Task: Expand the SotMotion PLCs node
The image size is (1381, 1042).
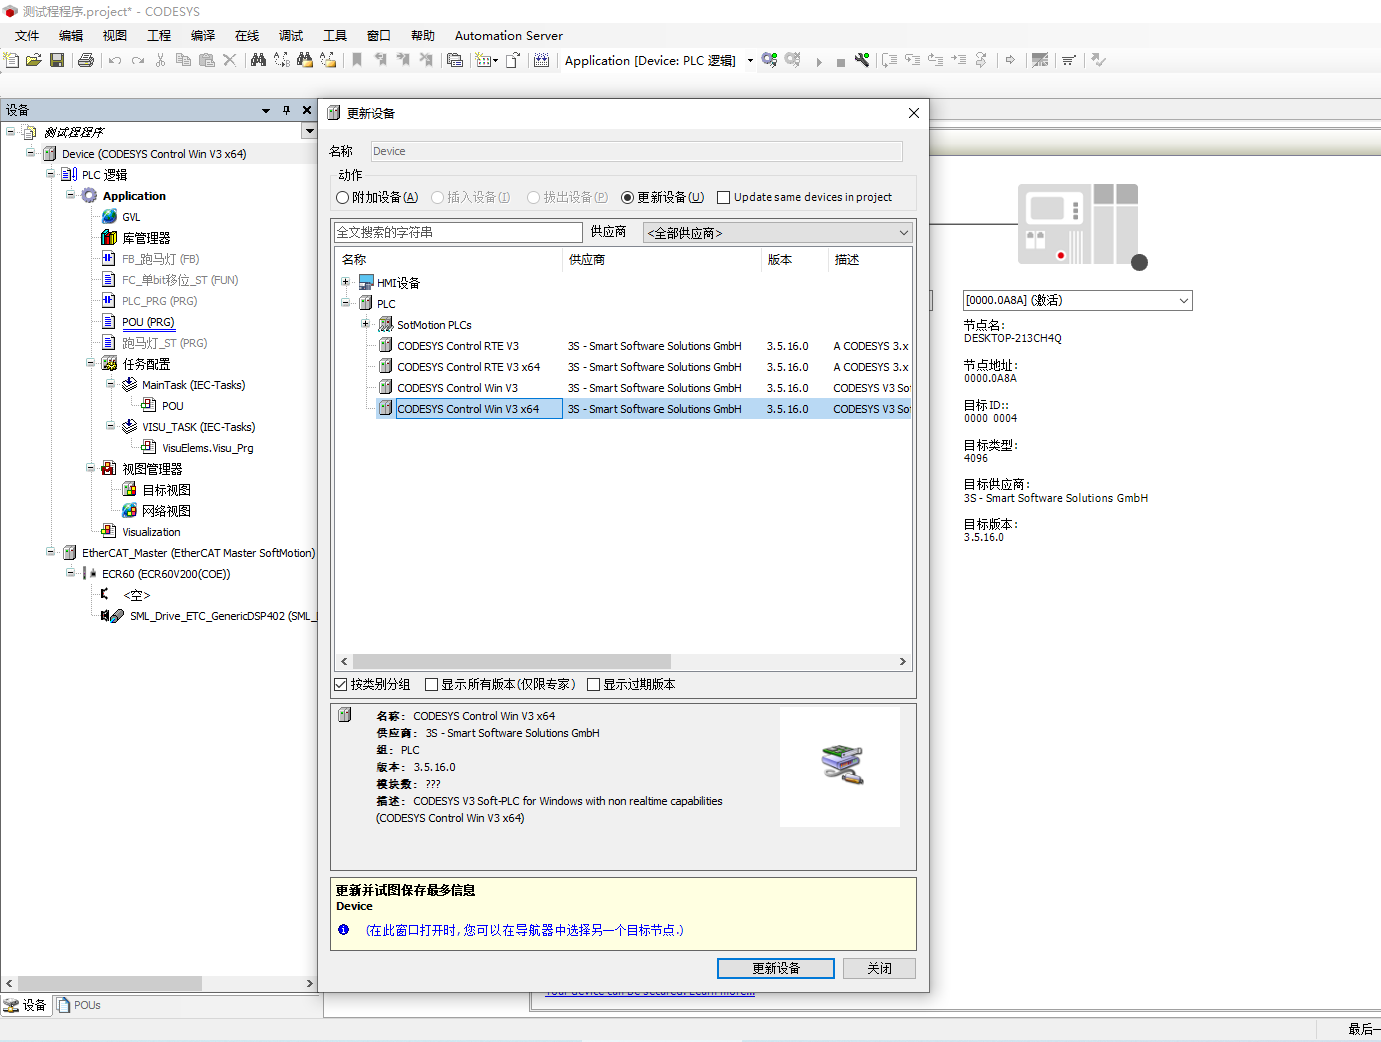Action: pyautogui.click(x=366, y=324)
